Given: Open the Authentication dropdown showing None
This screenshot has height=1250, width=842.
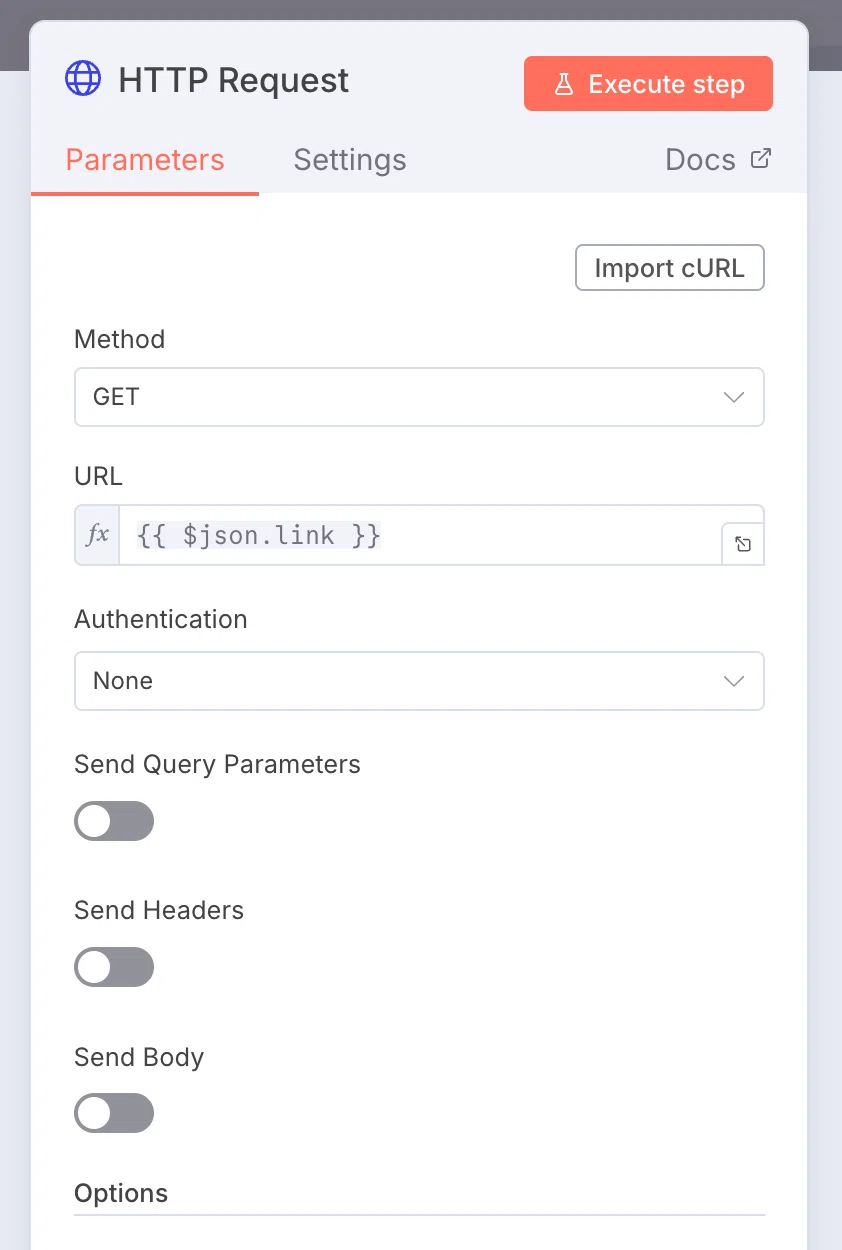Looking at the screenshot, I should (x=419, y=681).
